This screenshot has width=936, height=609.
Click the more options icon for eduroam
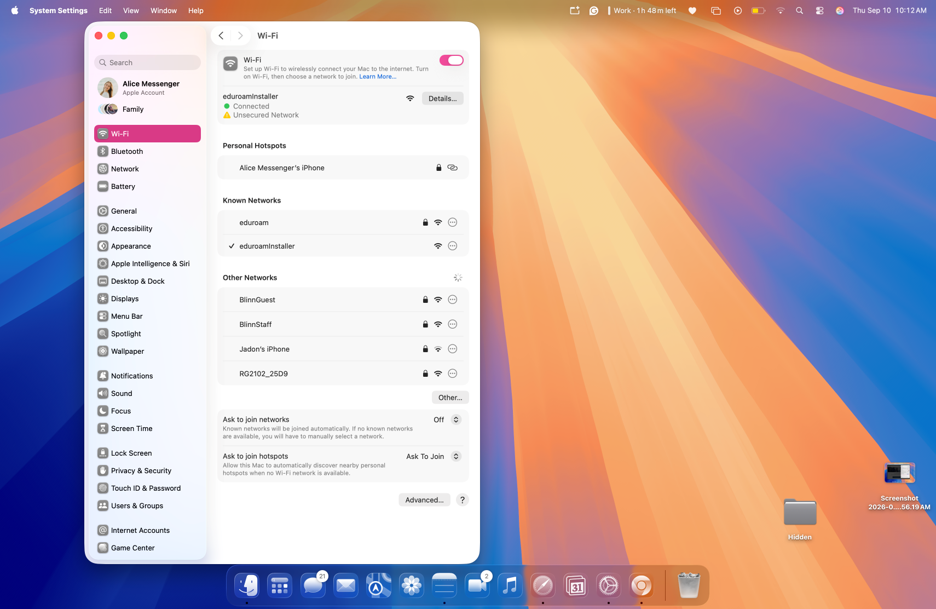pyautogui.click(x=452, y=222)
